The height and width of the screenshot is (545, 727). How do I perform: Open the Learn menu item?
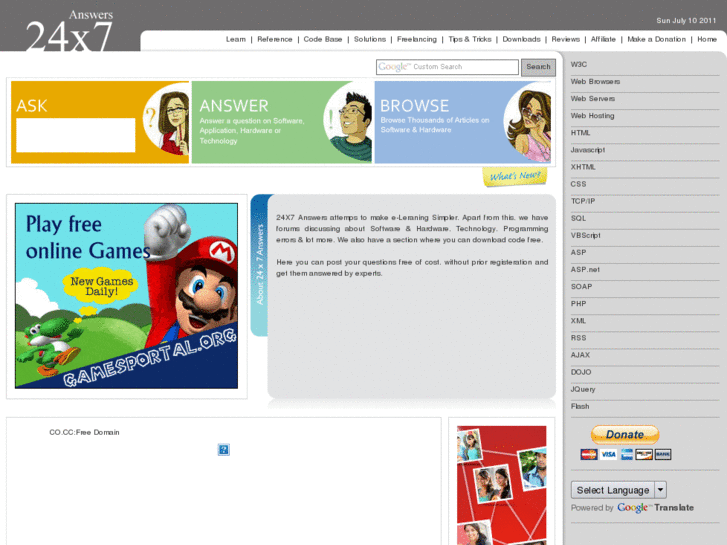[x=236, y=39]
